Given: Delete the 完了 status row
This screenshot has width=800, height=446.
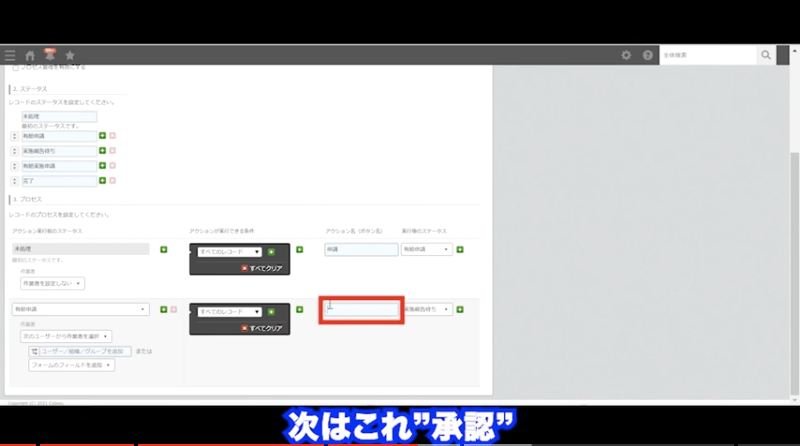Looking at the screenshot, I should (x=112, y=181).
